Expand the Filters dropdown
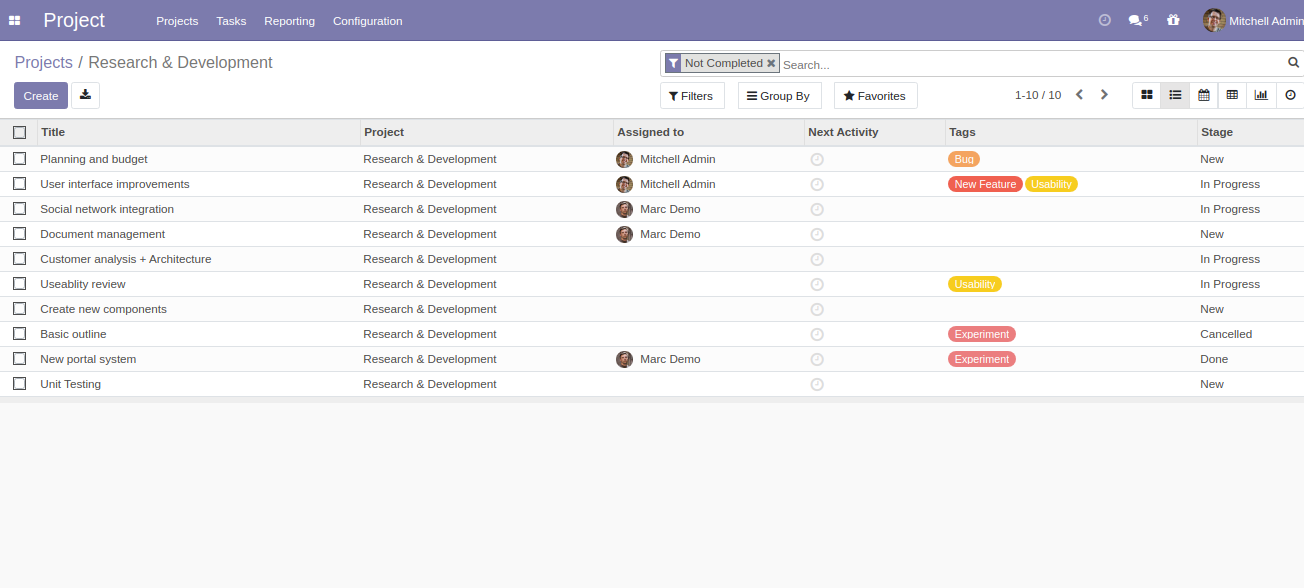 (x=692, y=96)
